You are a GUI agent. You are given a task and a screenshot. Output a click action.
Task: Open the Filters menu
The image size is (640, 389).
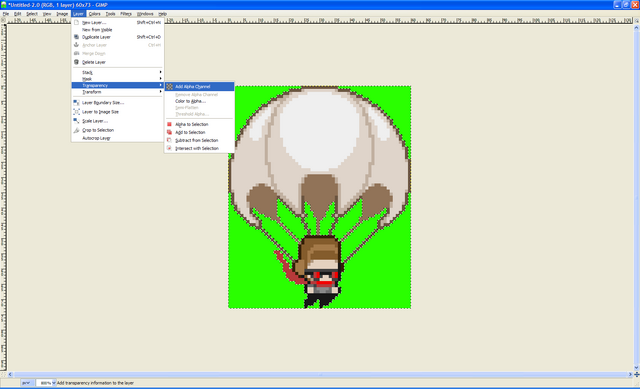coord(126,13)
